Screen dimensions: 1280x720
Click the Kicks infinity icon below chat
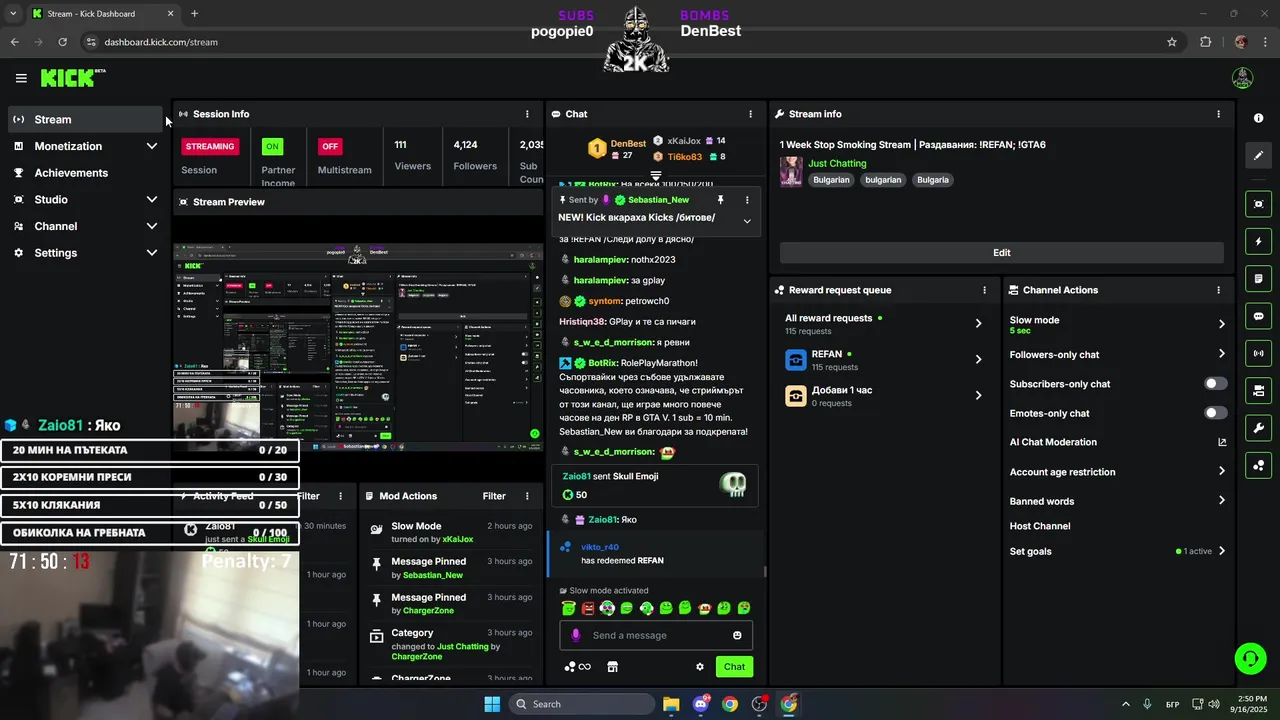click(577, 667)
